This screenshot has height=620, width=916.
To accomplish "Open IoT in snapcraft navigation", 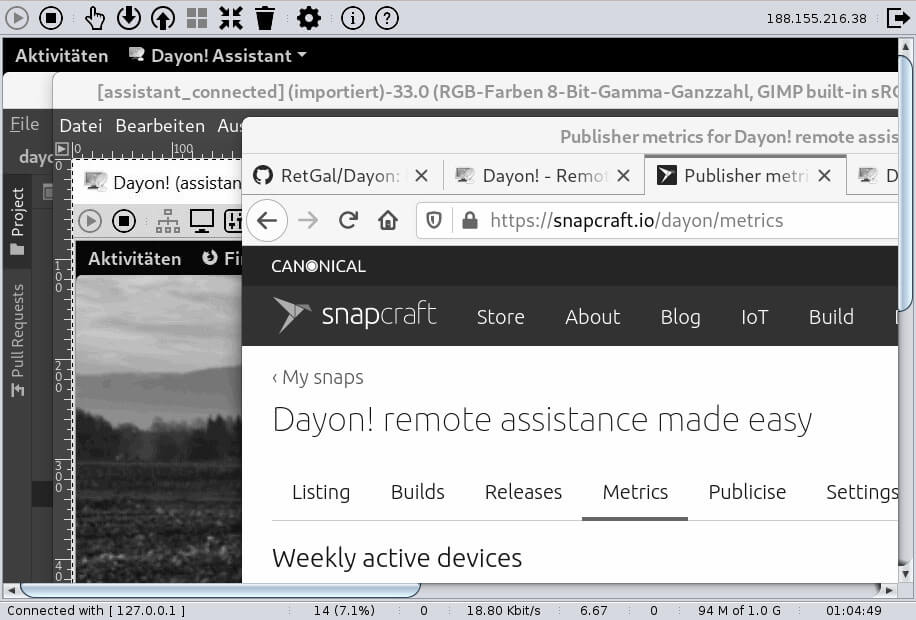I will point(754,317).
